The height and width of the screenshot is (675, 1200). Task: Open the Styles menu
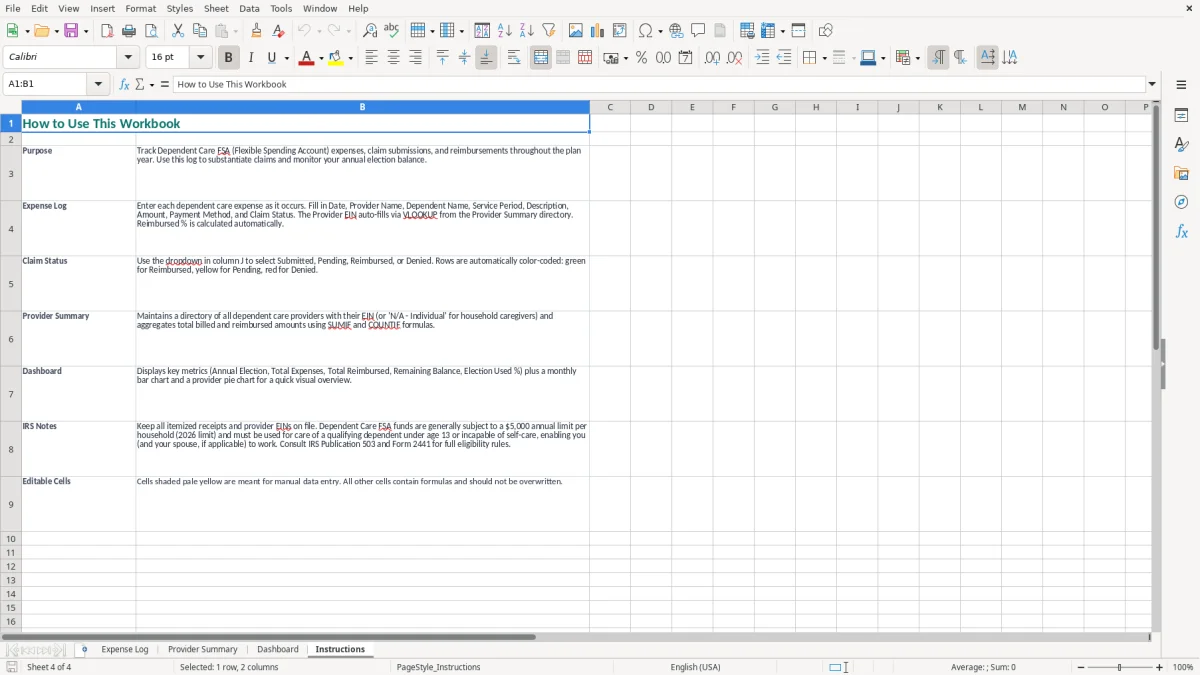[180, 8]
